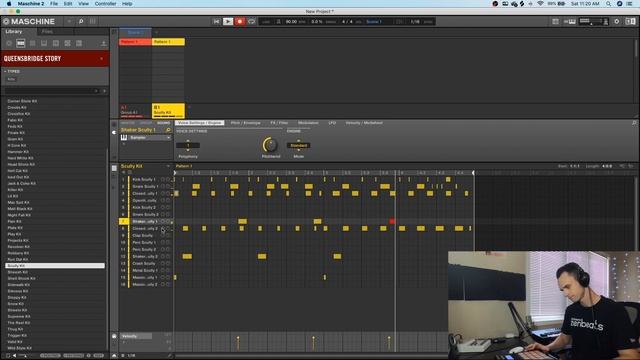Image resolution: width=640 pixels, height=360 pixels.
Task: Click the Polyphony value field
Action: (188, 145)
